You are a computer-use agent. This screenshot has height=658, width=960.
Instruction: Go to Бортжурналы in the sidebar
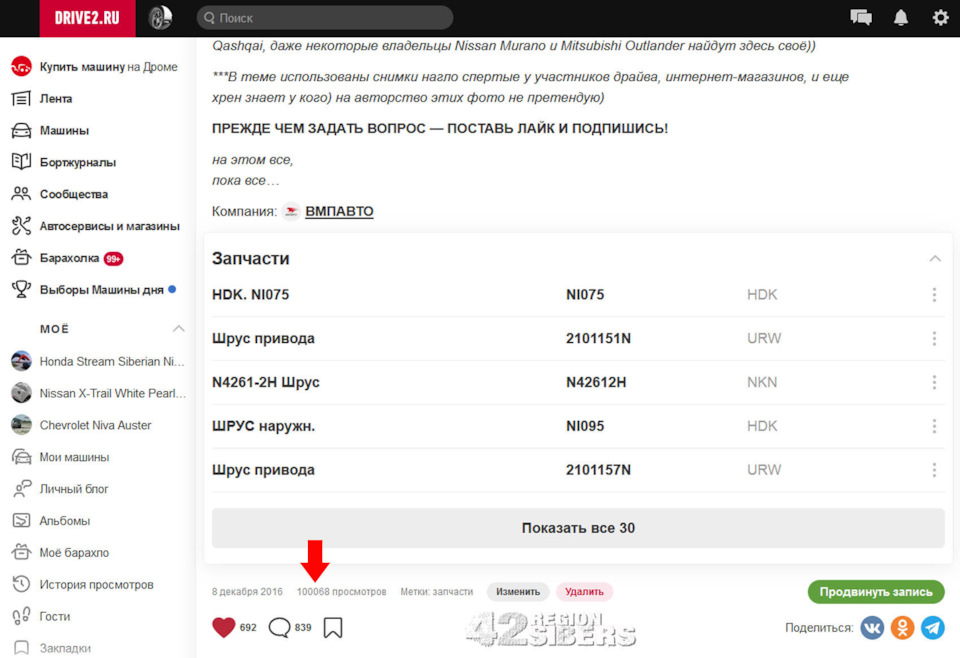point(78,162)
